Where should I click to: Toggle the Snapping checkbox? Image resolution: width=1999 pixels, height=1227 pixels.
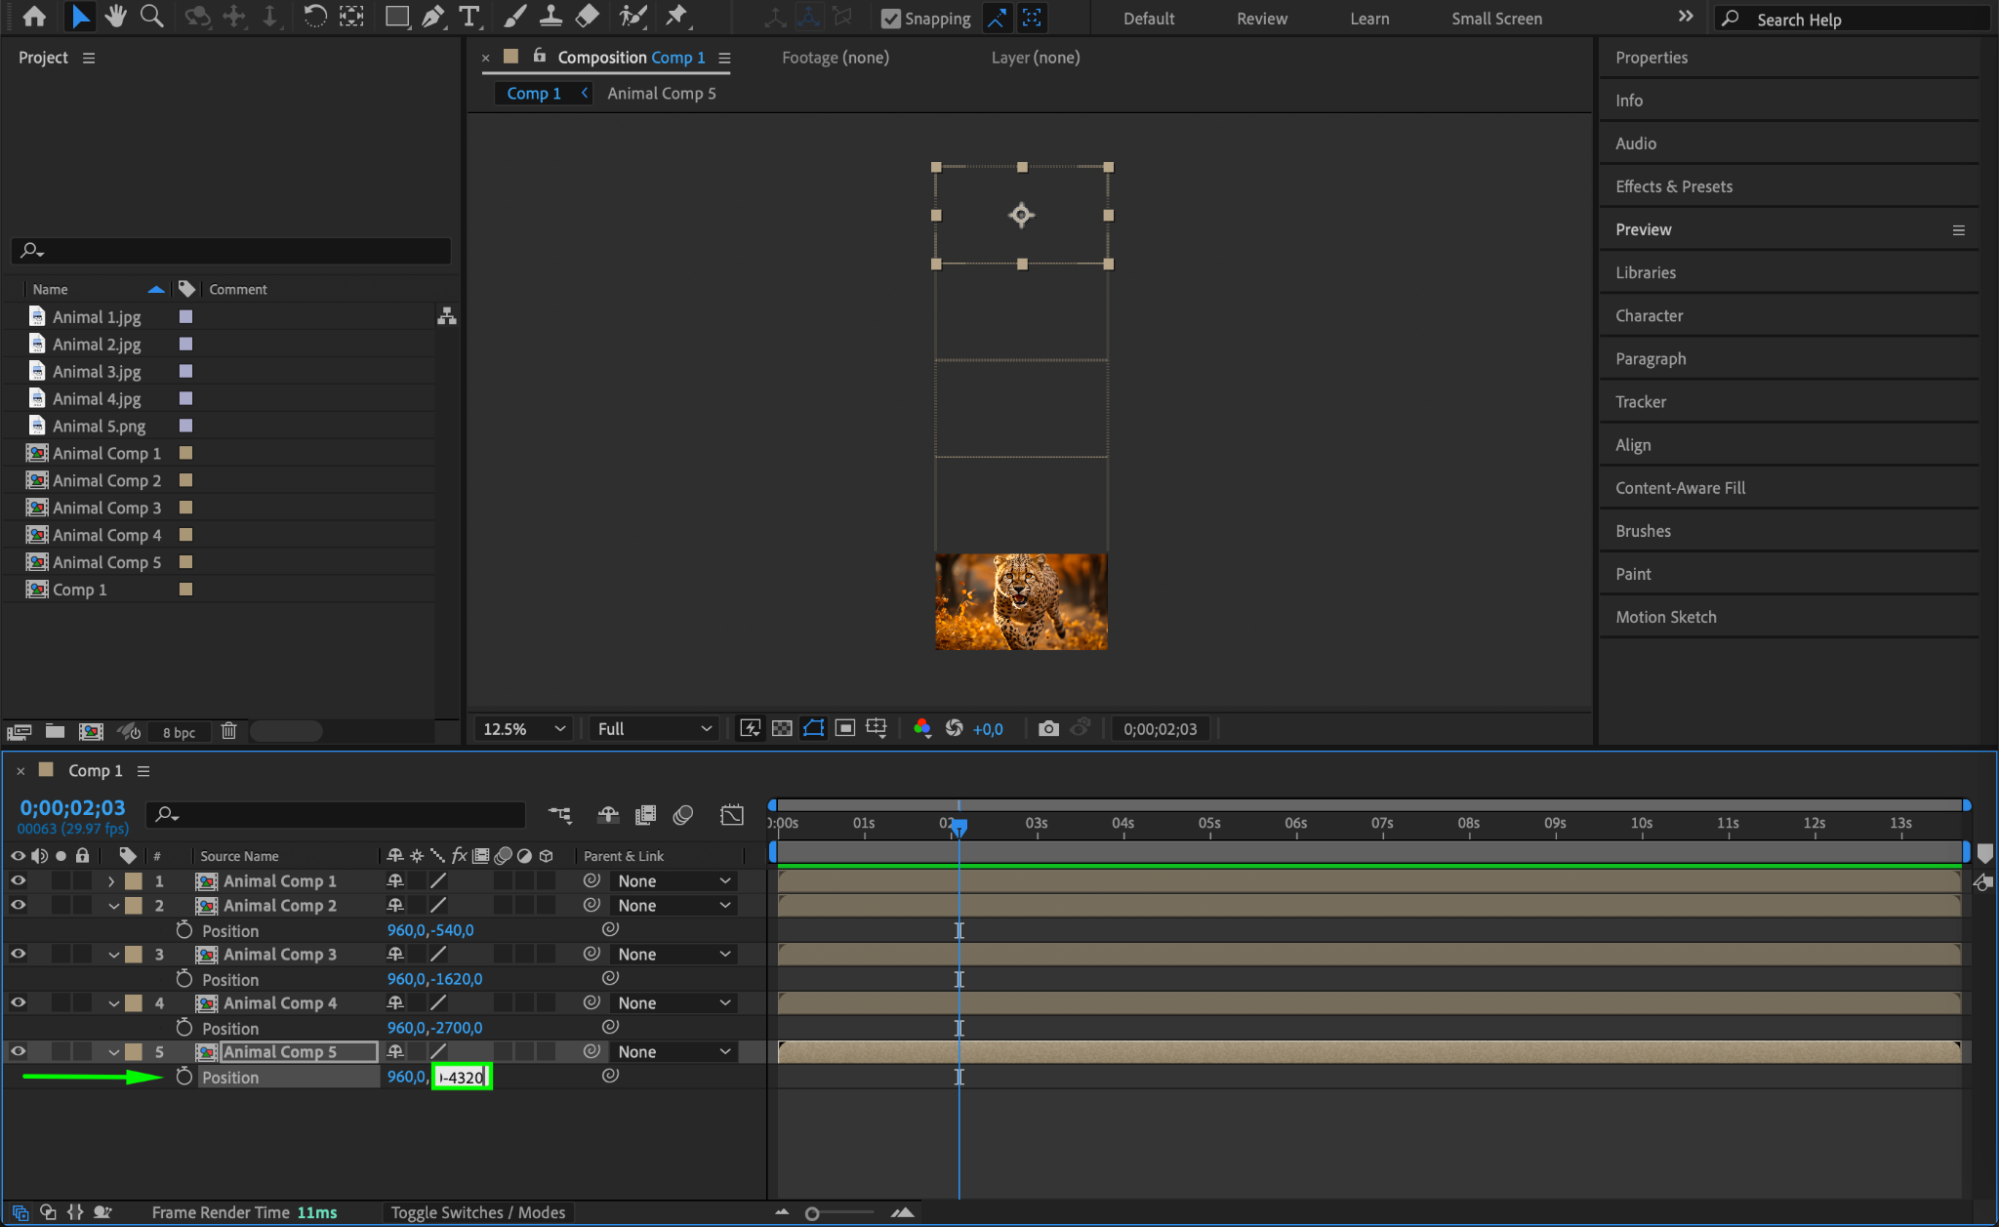point(890,19)
